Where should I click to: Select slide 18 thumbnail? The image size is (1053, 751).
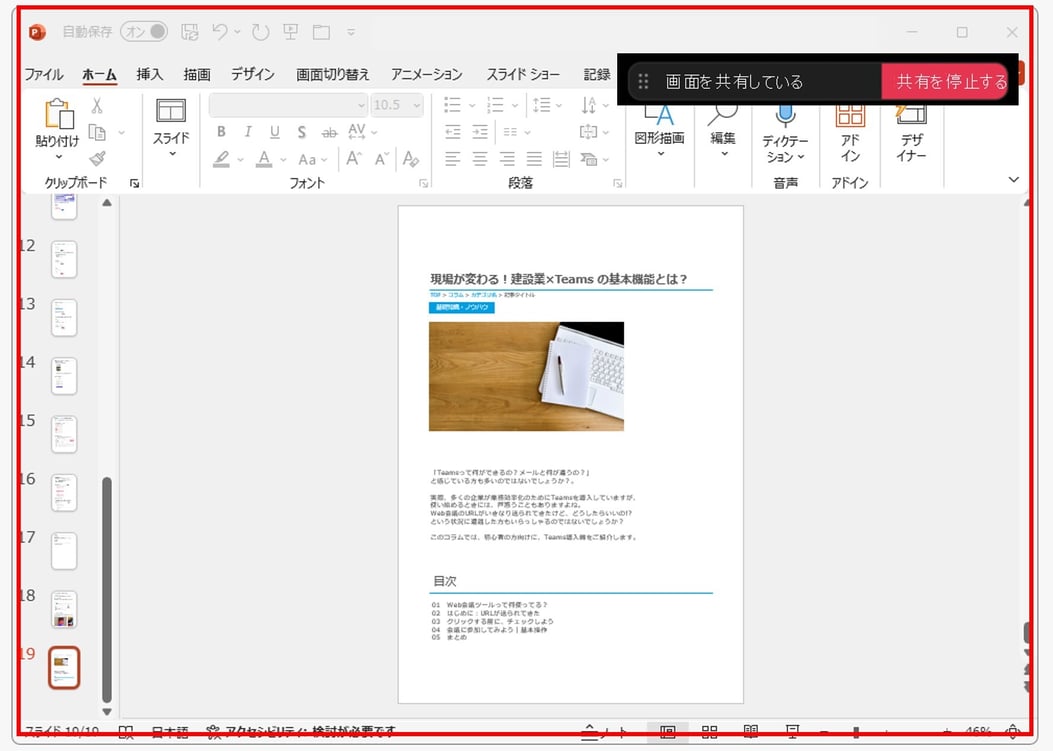pyautogui.click(x=64, y=609)
